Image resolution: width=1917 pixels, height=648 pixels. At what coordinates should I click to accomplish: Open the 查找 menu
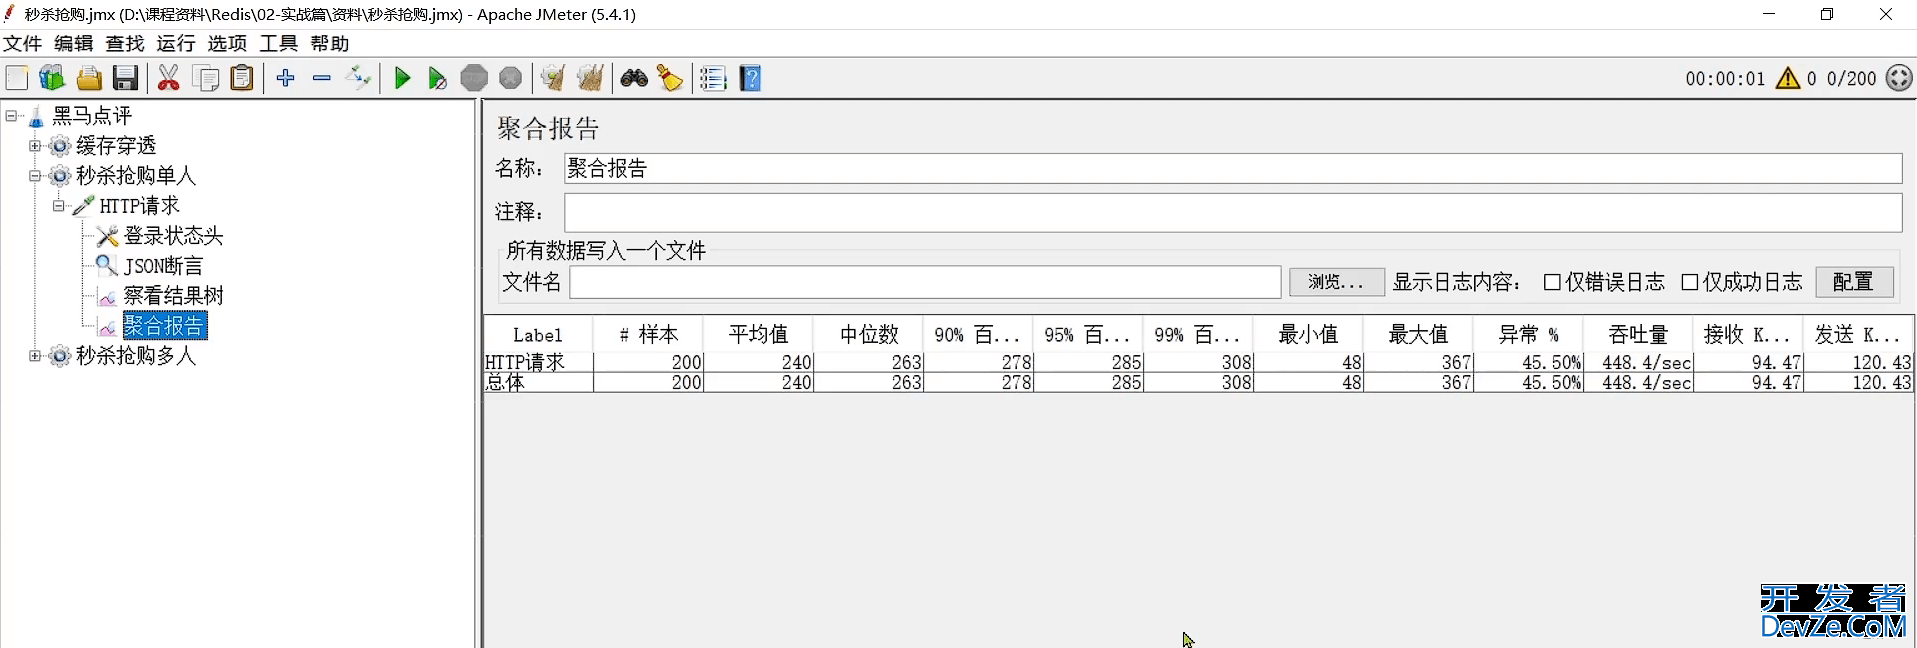pos(125,43)
